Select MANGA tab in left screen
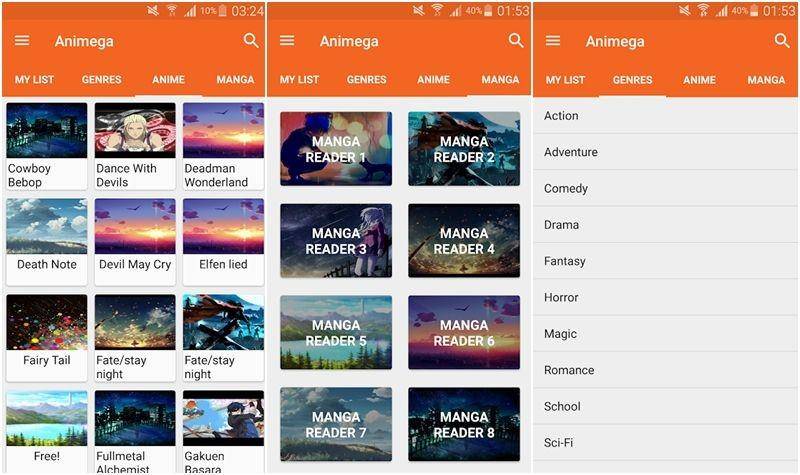 [x=235, y=80]
